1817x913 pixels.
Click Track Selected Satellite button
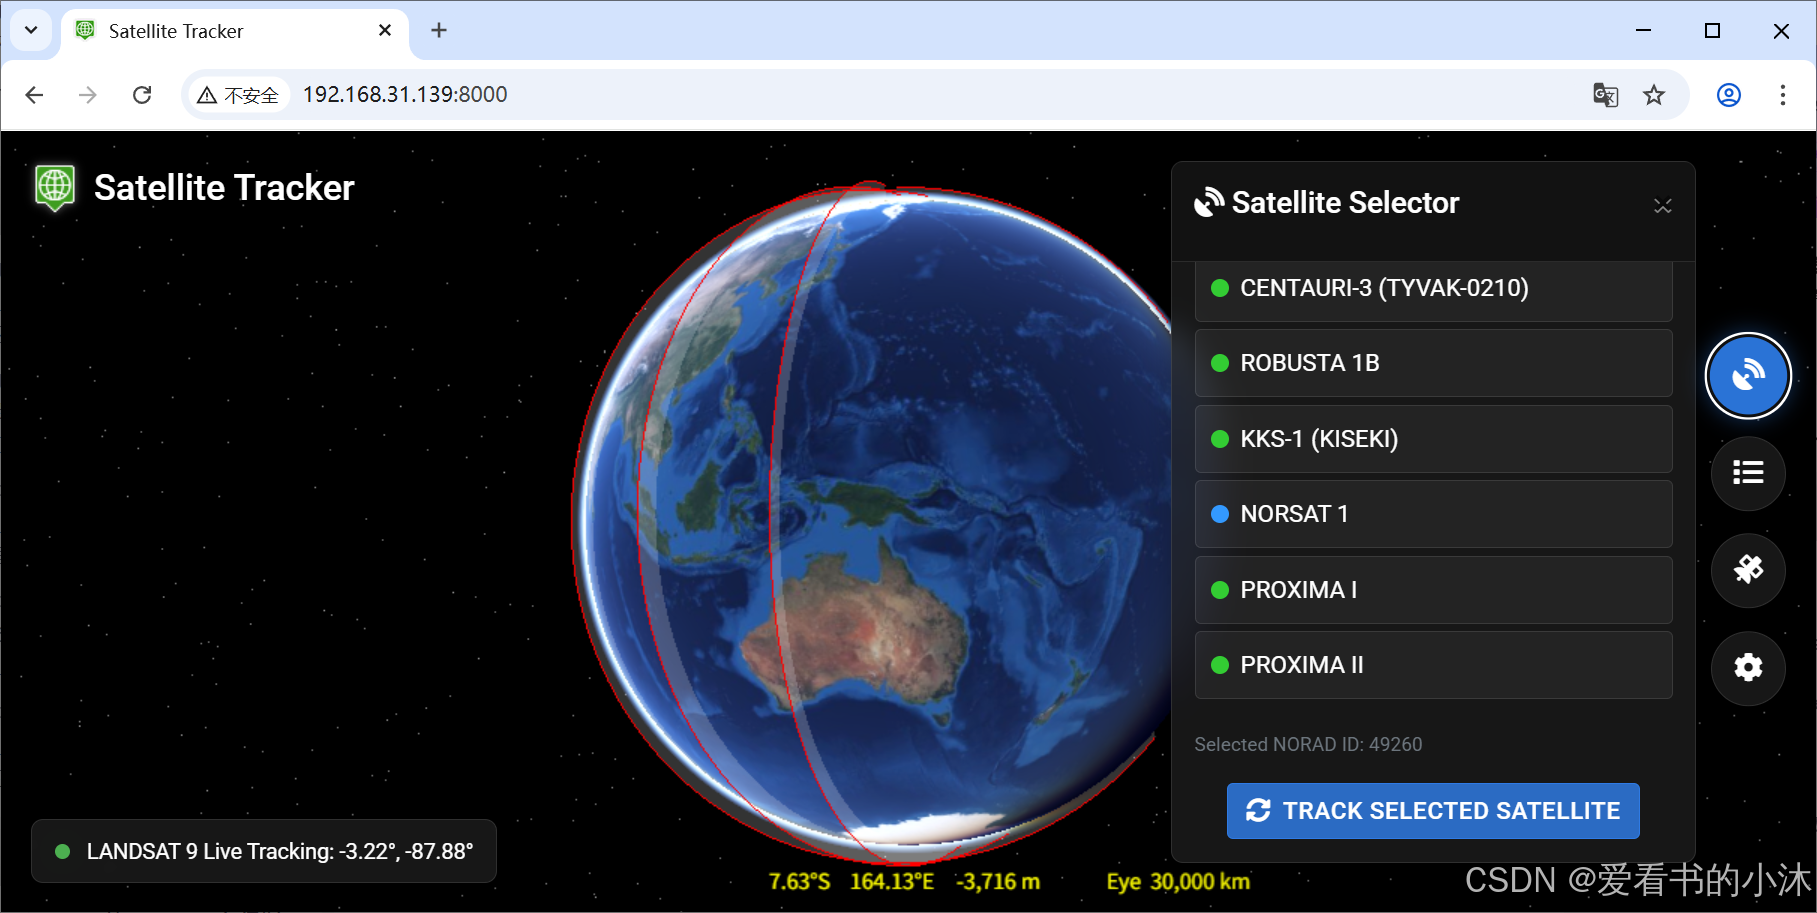1433,811
